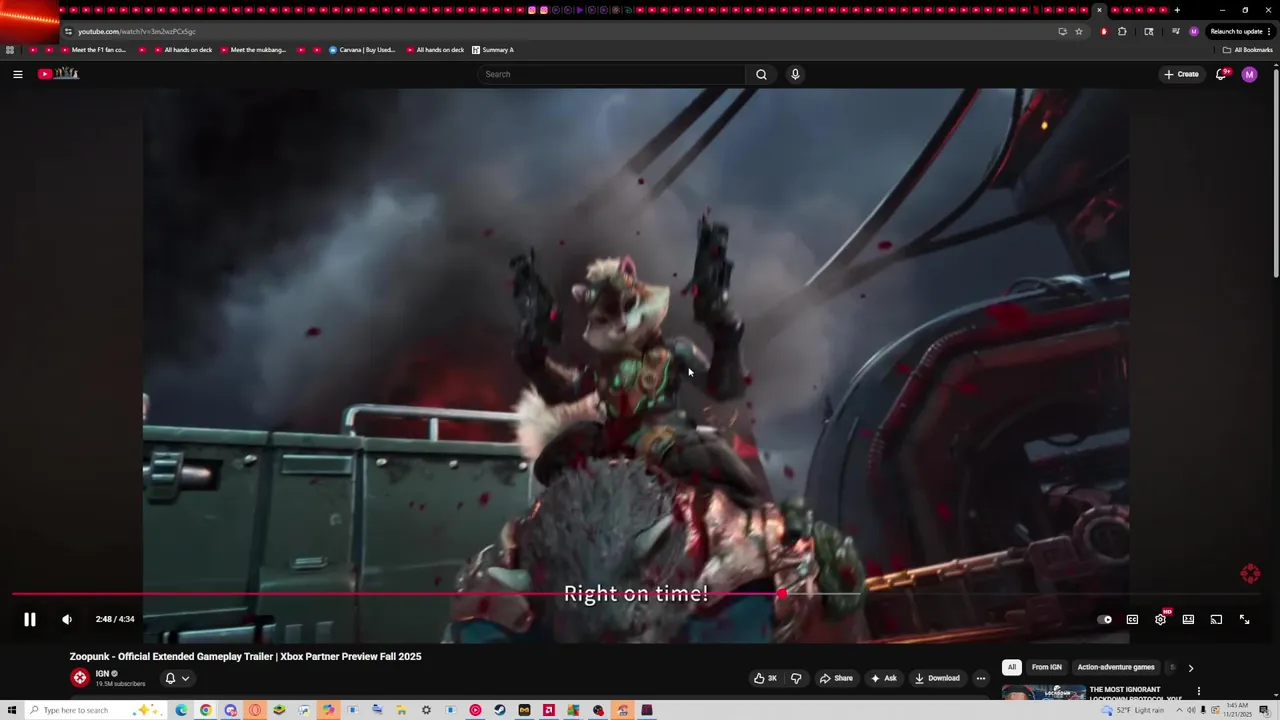This screenshot has height=720, width=1280.
Task: Select the All filter chip
Action: [1012, 667]
